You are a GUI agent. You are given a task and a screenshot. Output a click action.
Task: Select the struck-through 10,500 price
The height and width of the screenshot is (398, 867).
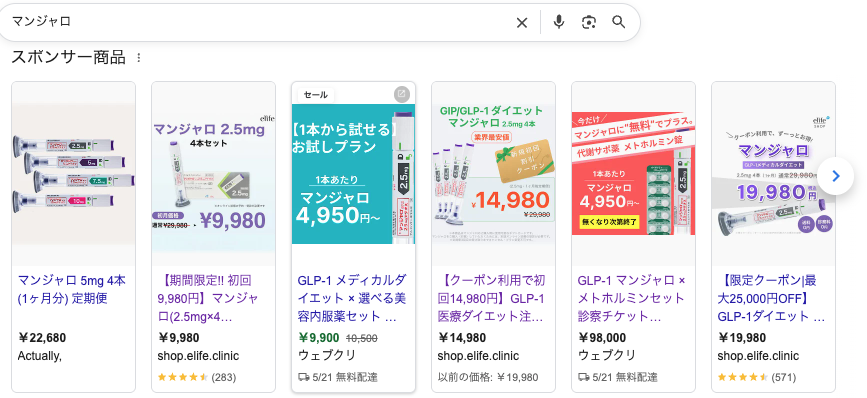click(362, 338)
